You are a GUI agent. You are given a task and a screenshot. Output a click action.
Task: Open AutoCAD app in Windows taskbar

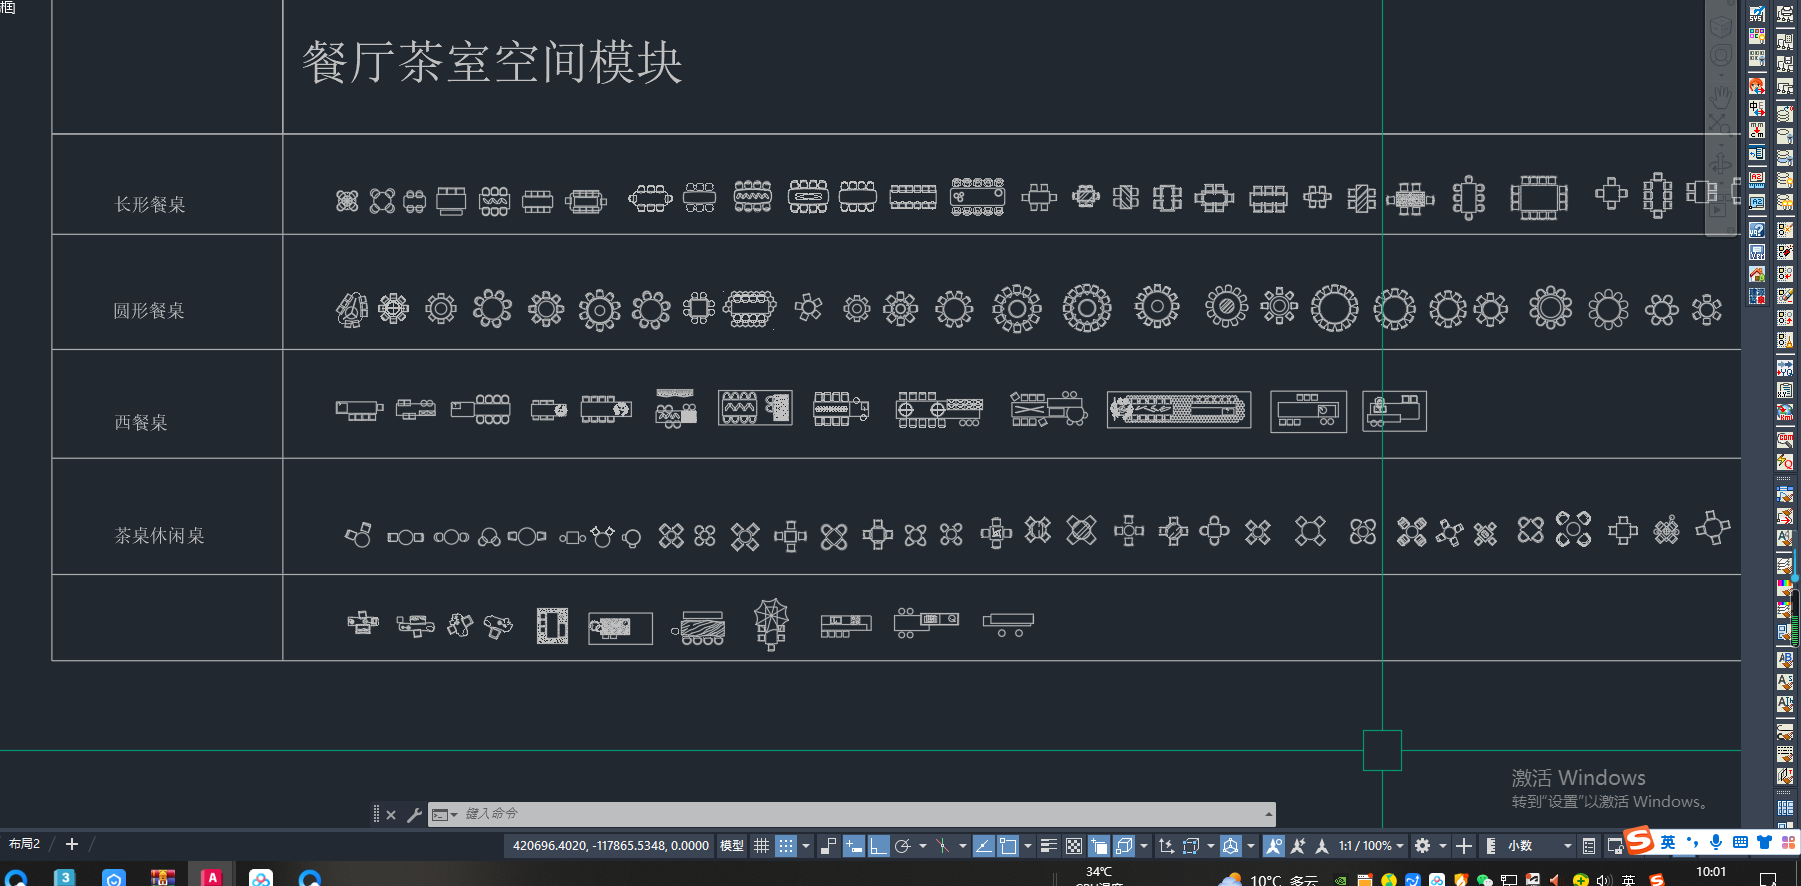pos(212,877)
